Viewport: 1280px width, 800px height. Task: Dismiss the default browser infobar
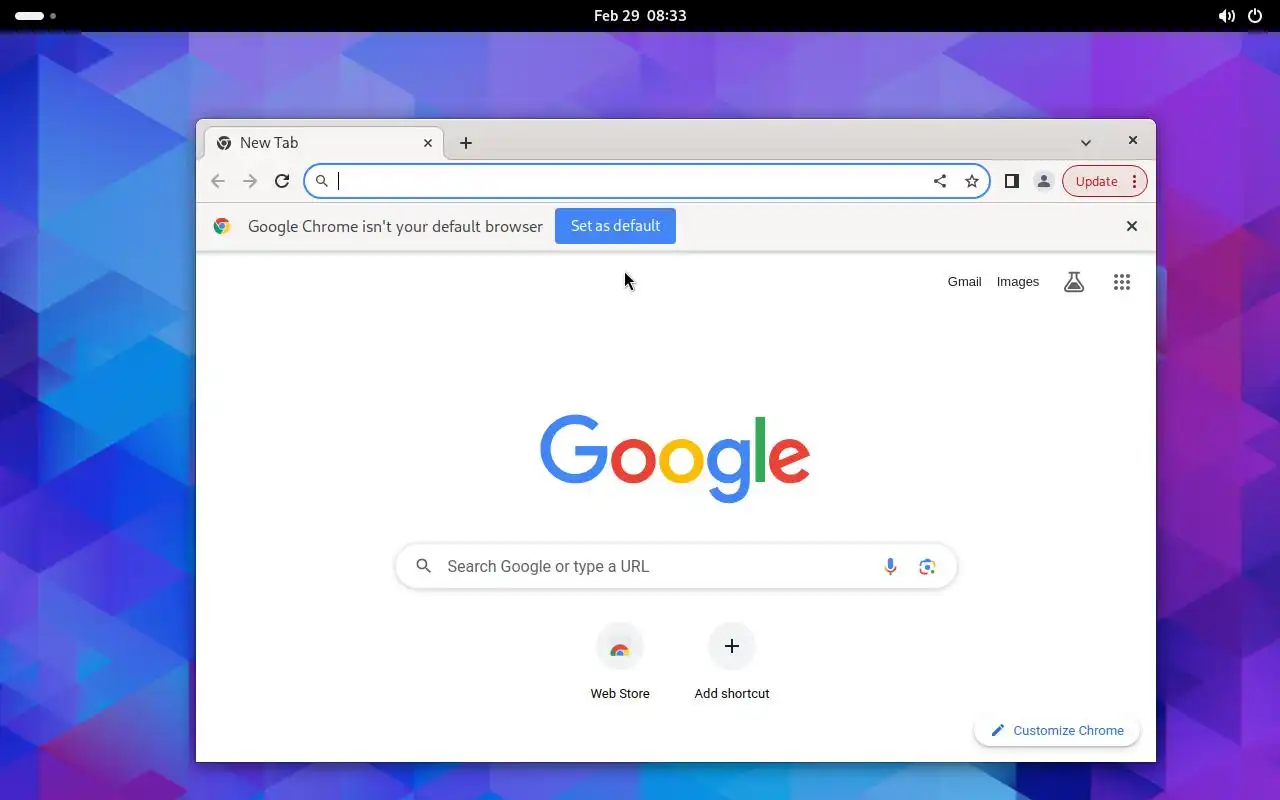pos(1132,226)
